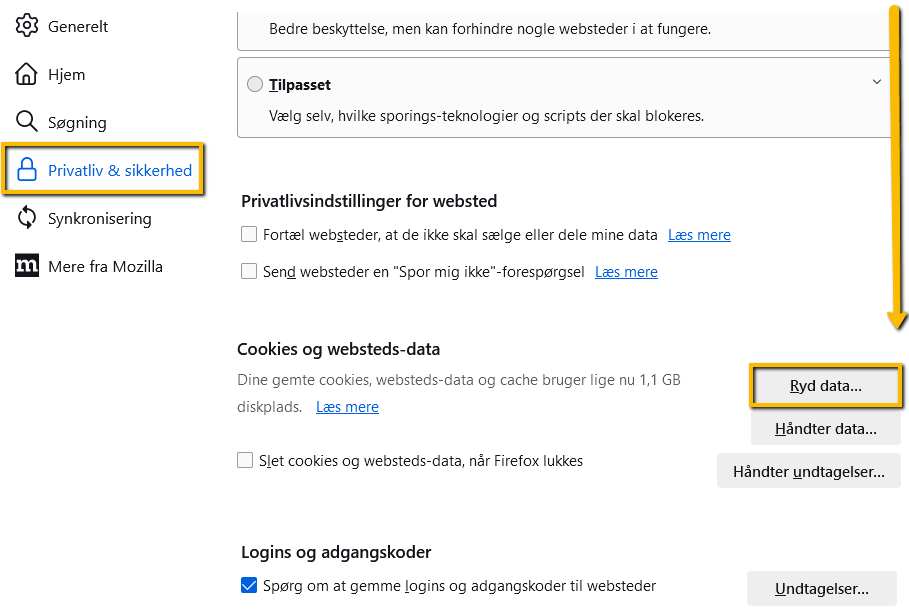Enable 'Fortæl websteder, at de ikke skal sælge' checkbox
This screenshot has height=610, width=909.
pos(248,233)
